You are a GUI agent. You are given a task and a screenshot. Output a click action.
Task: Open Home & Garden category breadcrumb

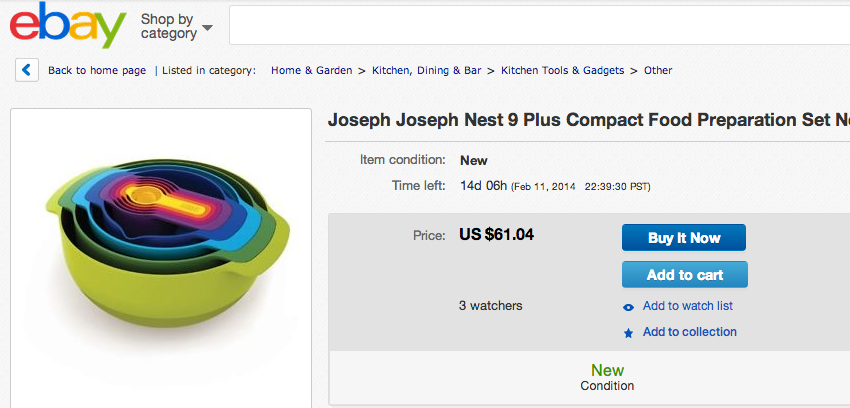point(312,70)
